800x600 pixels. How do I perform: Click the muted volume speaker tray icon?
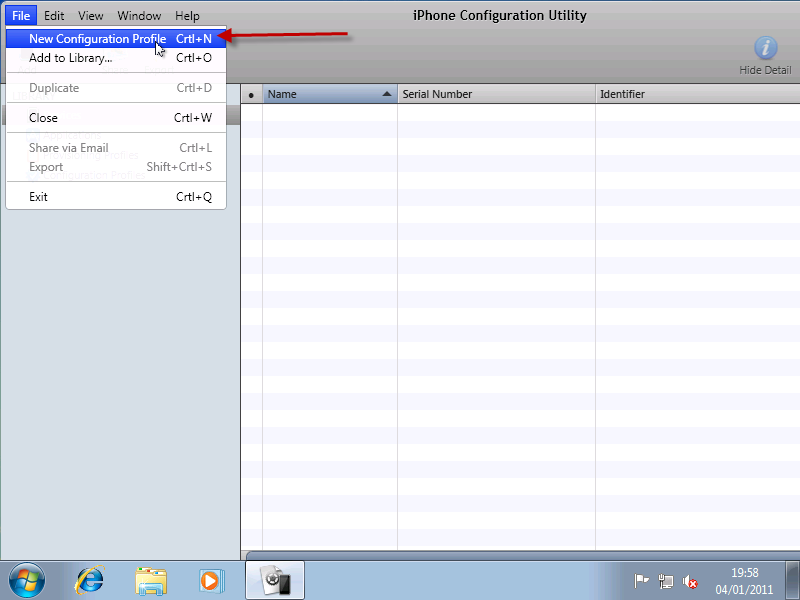(690, 581)
